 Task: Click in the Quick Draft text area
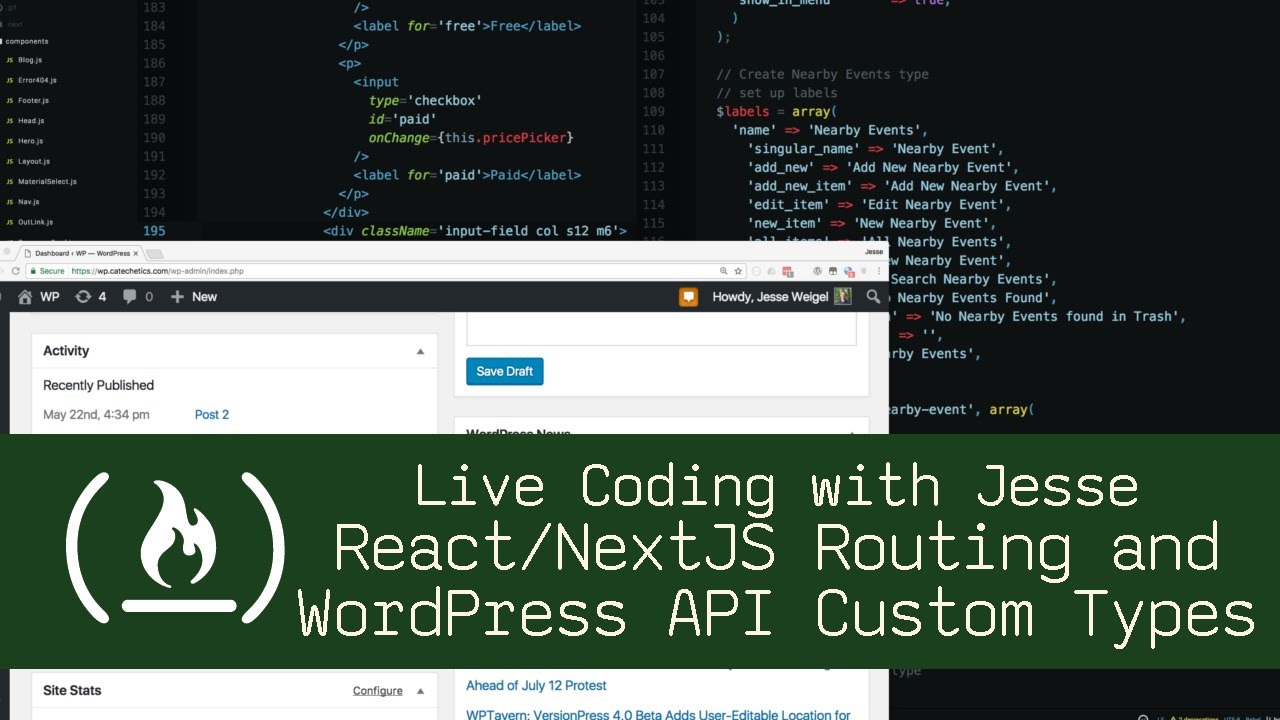point(661,329)
